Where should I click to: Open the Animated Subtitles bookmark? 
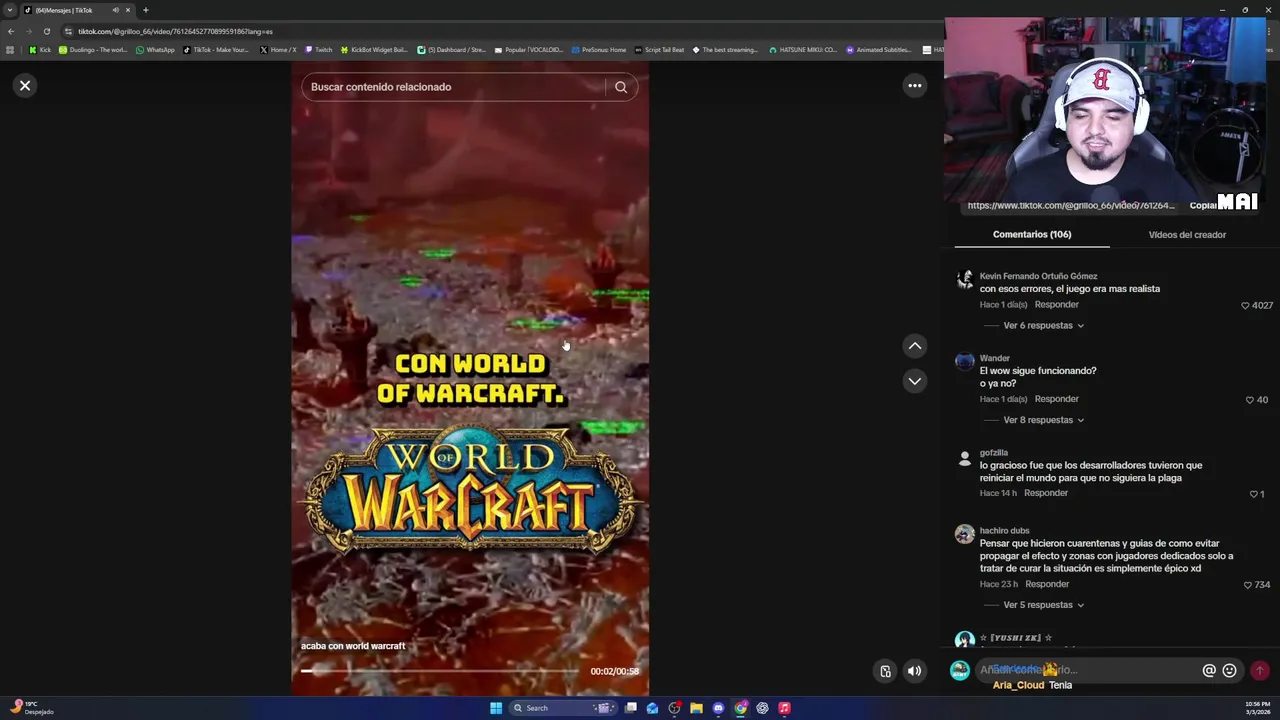coord(878,50)
